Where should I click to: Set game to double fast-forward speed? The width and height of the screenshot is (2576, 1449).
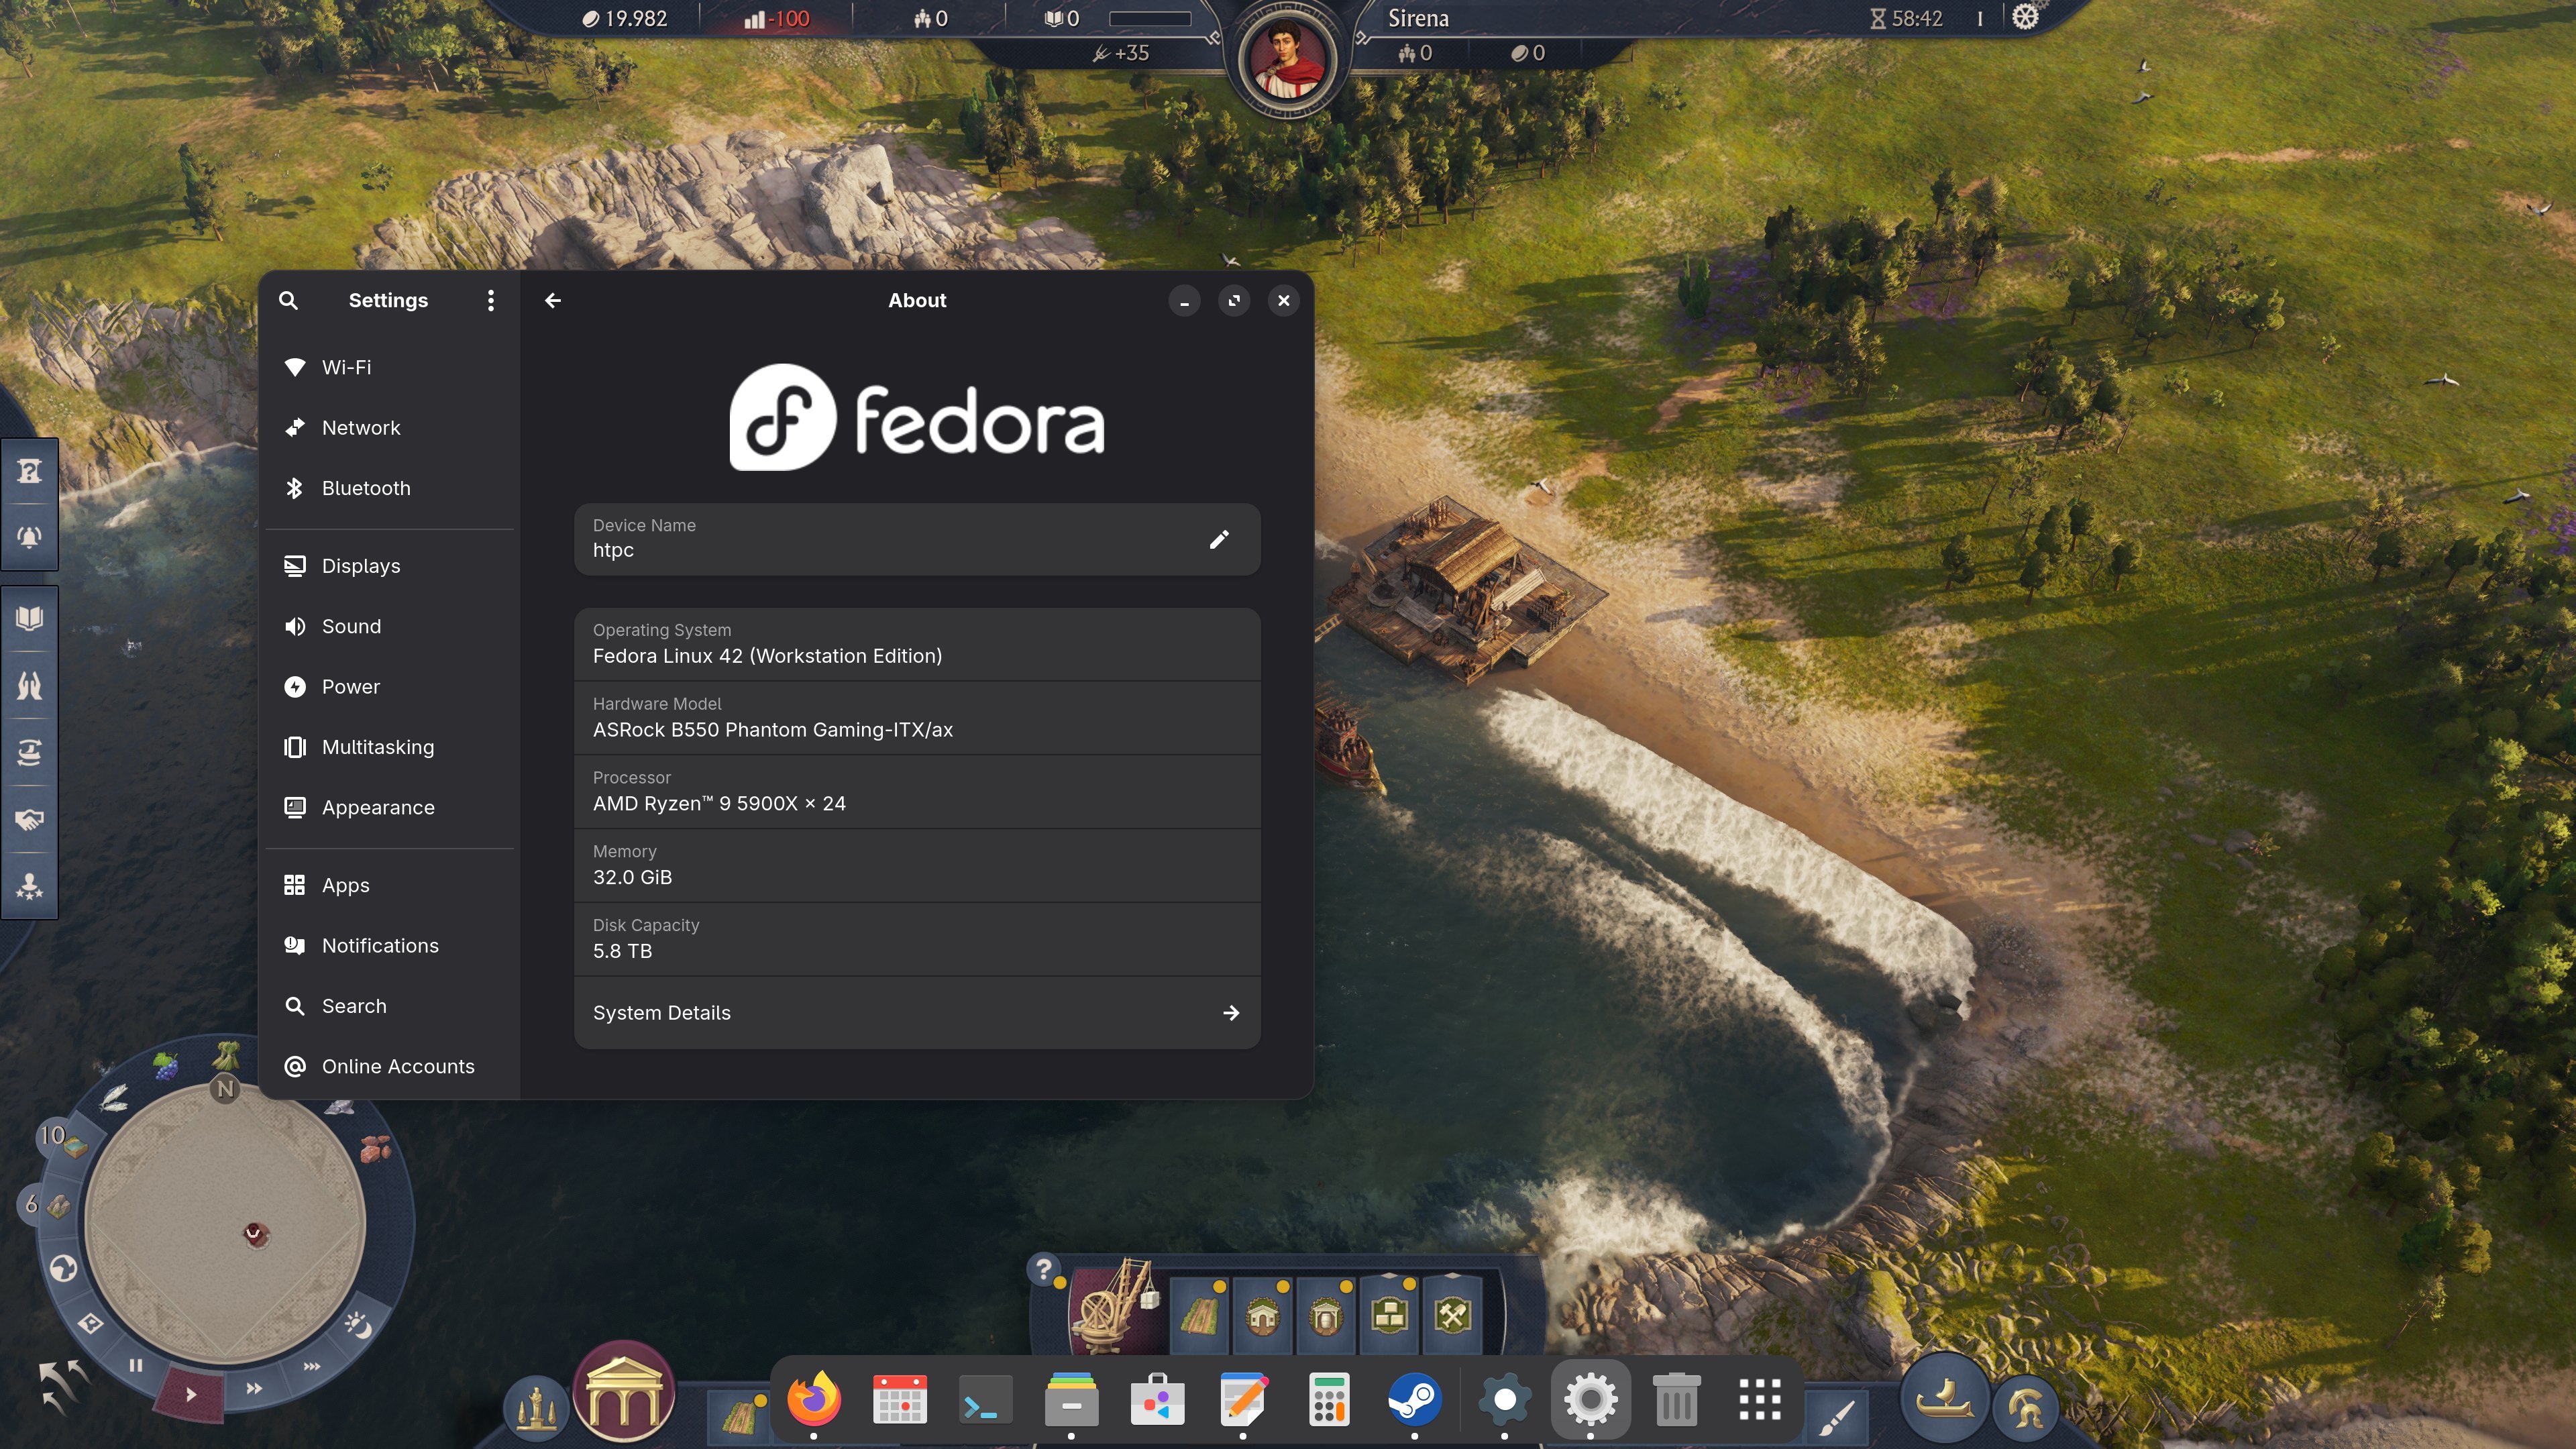[x=254, y=1388]
